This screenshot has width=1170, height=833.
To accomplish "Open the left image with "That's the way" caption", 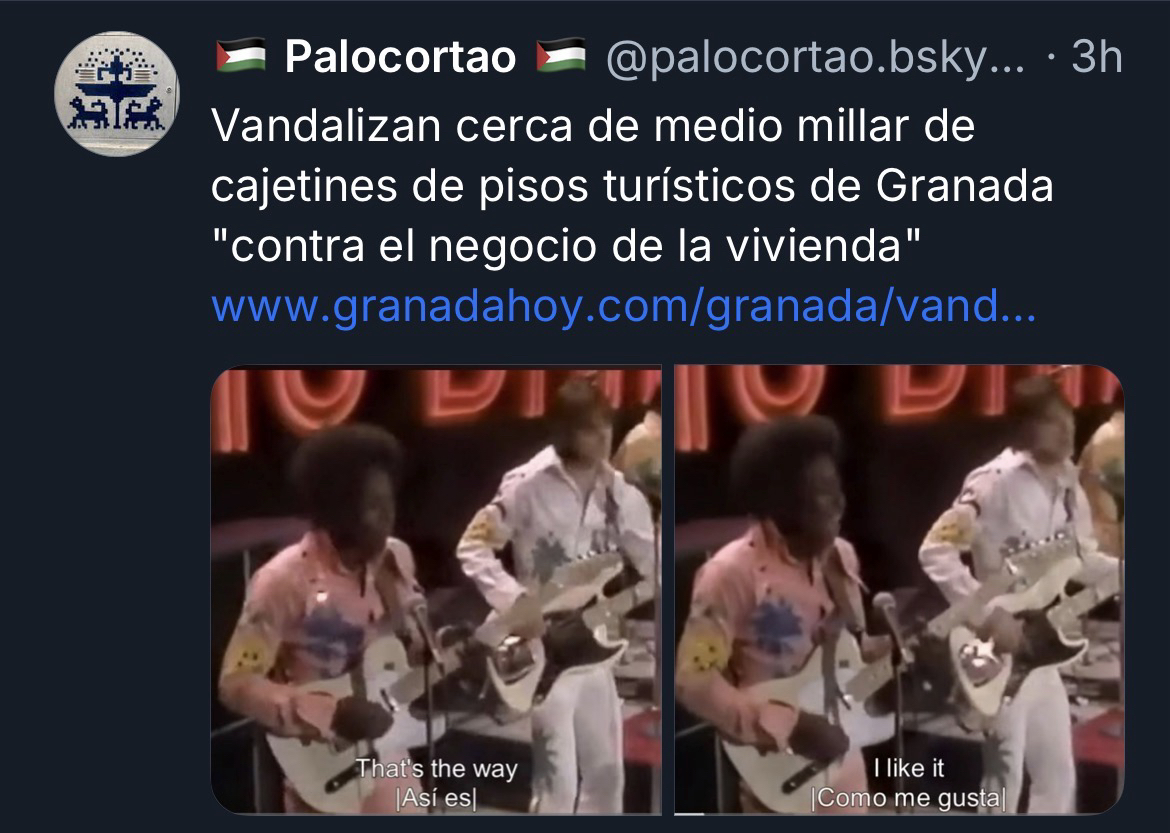I will (436, 589).
